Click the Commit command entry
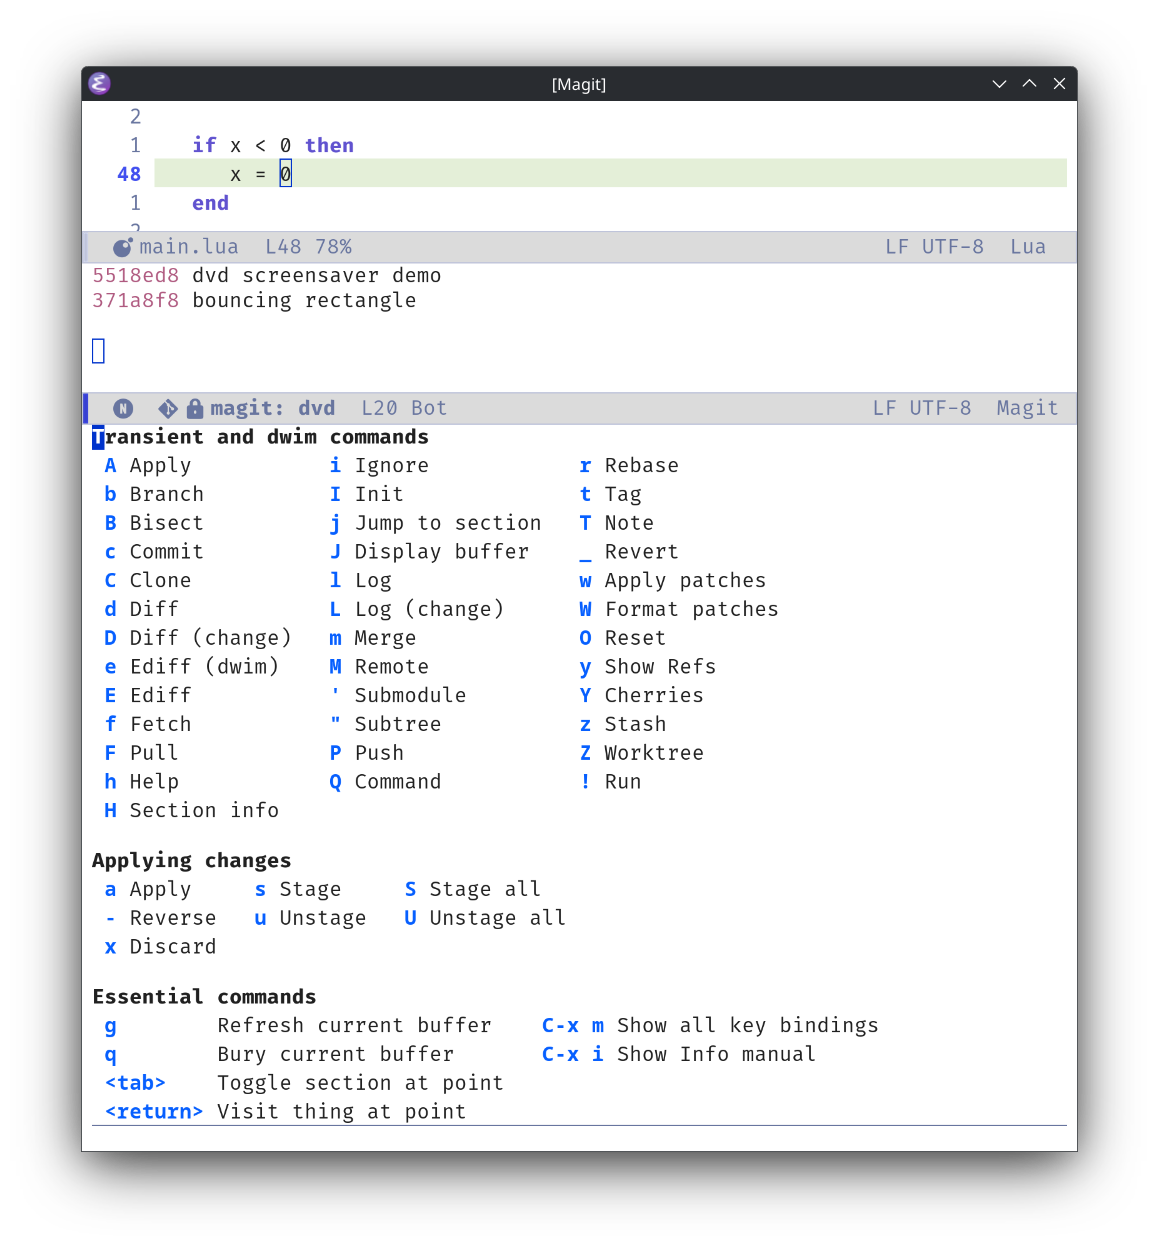This screenshot has width=1159, height=1248. click(154, 552)
